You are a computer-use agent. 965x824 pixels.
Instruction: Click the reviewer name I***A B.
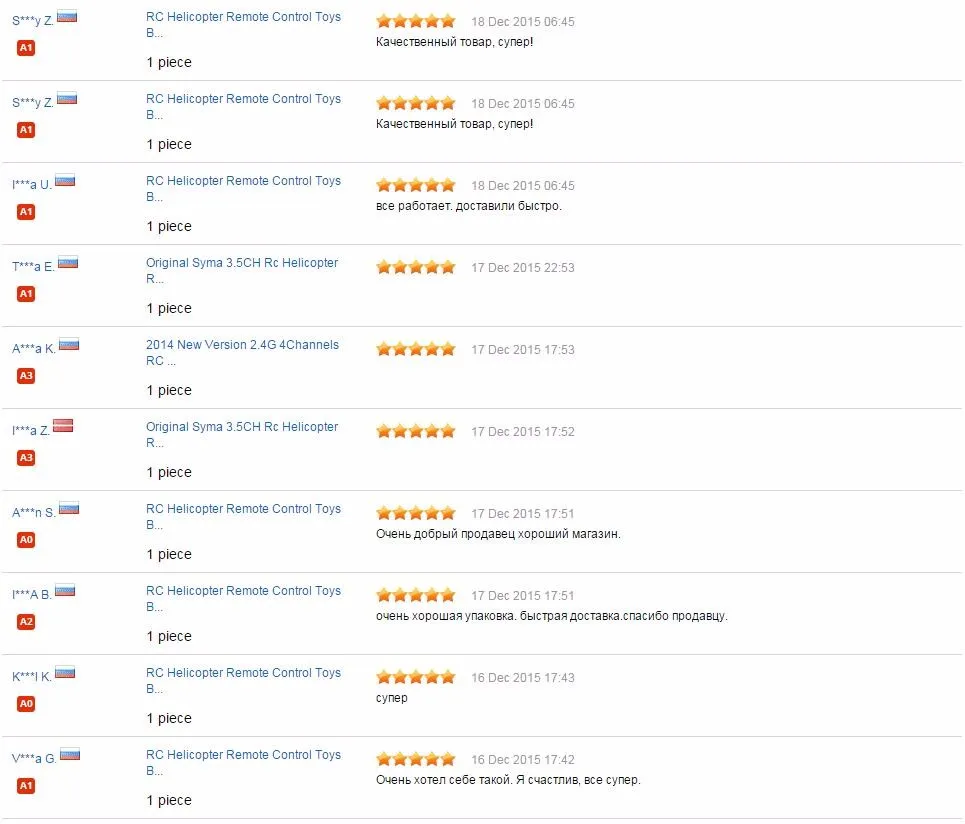[31, 594]
